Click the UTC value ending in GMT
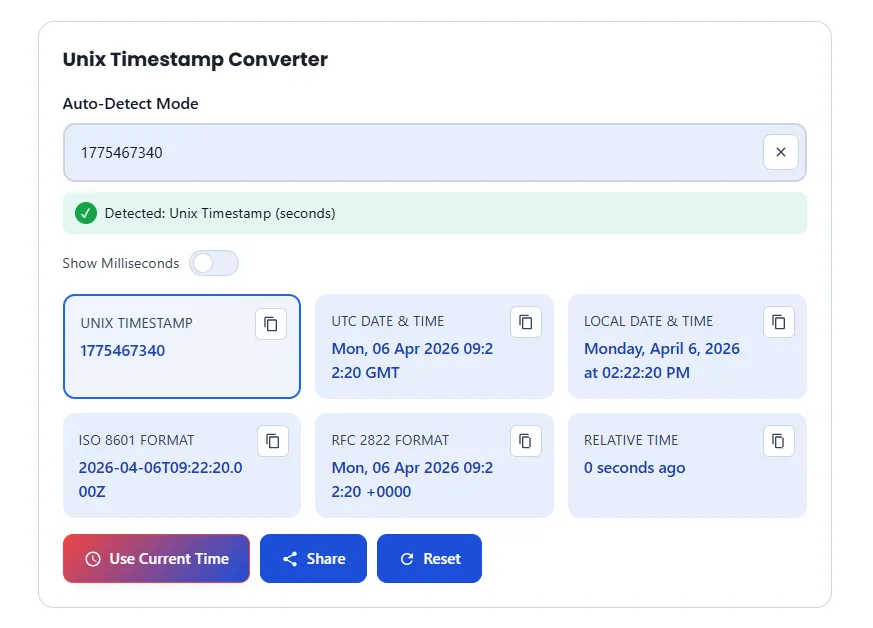This screenshot has height=628, width=873. [412, 361]
